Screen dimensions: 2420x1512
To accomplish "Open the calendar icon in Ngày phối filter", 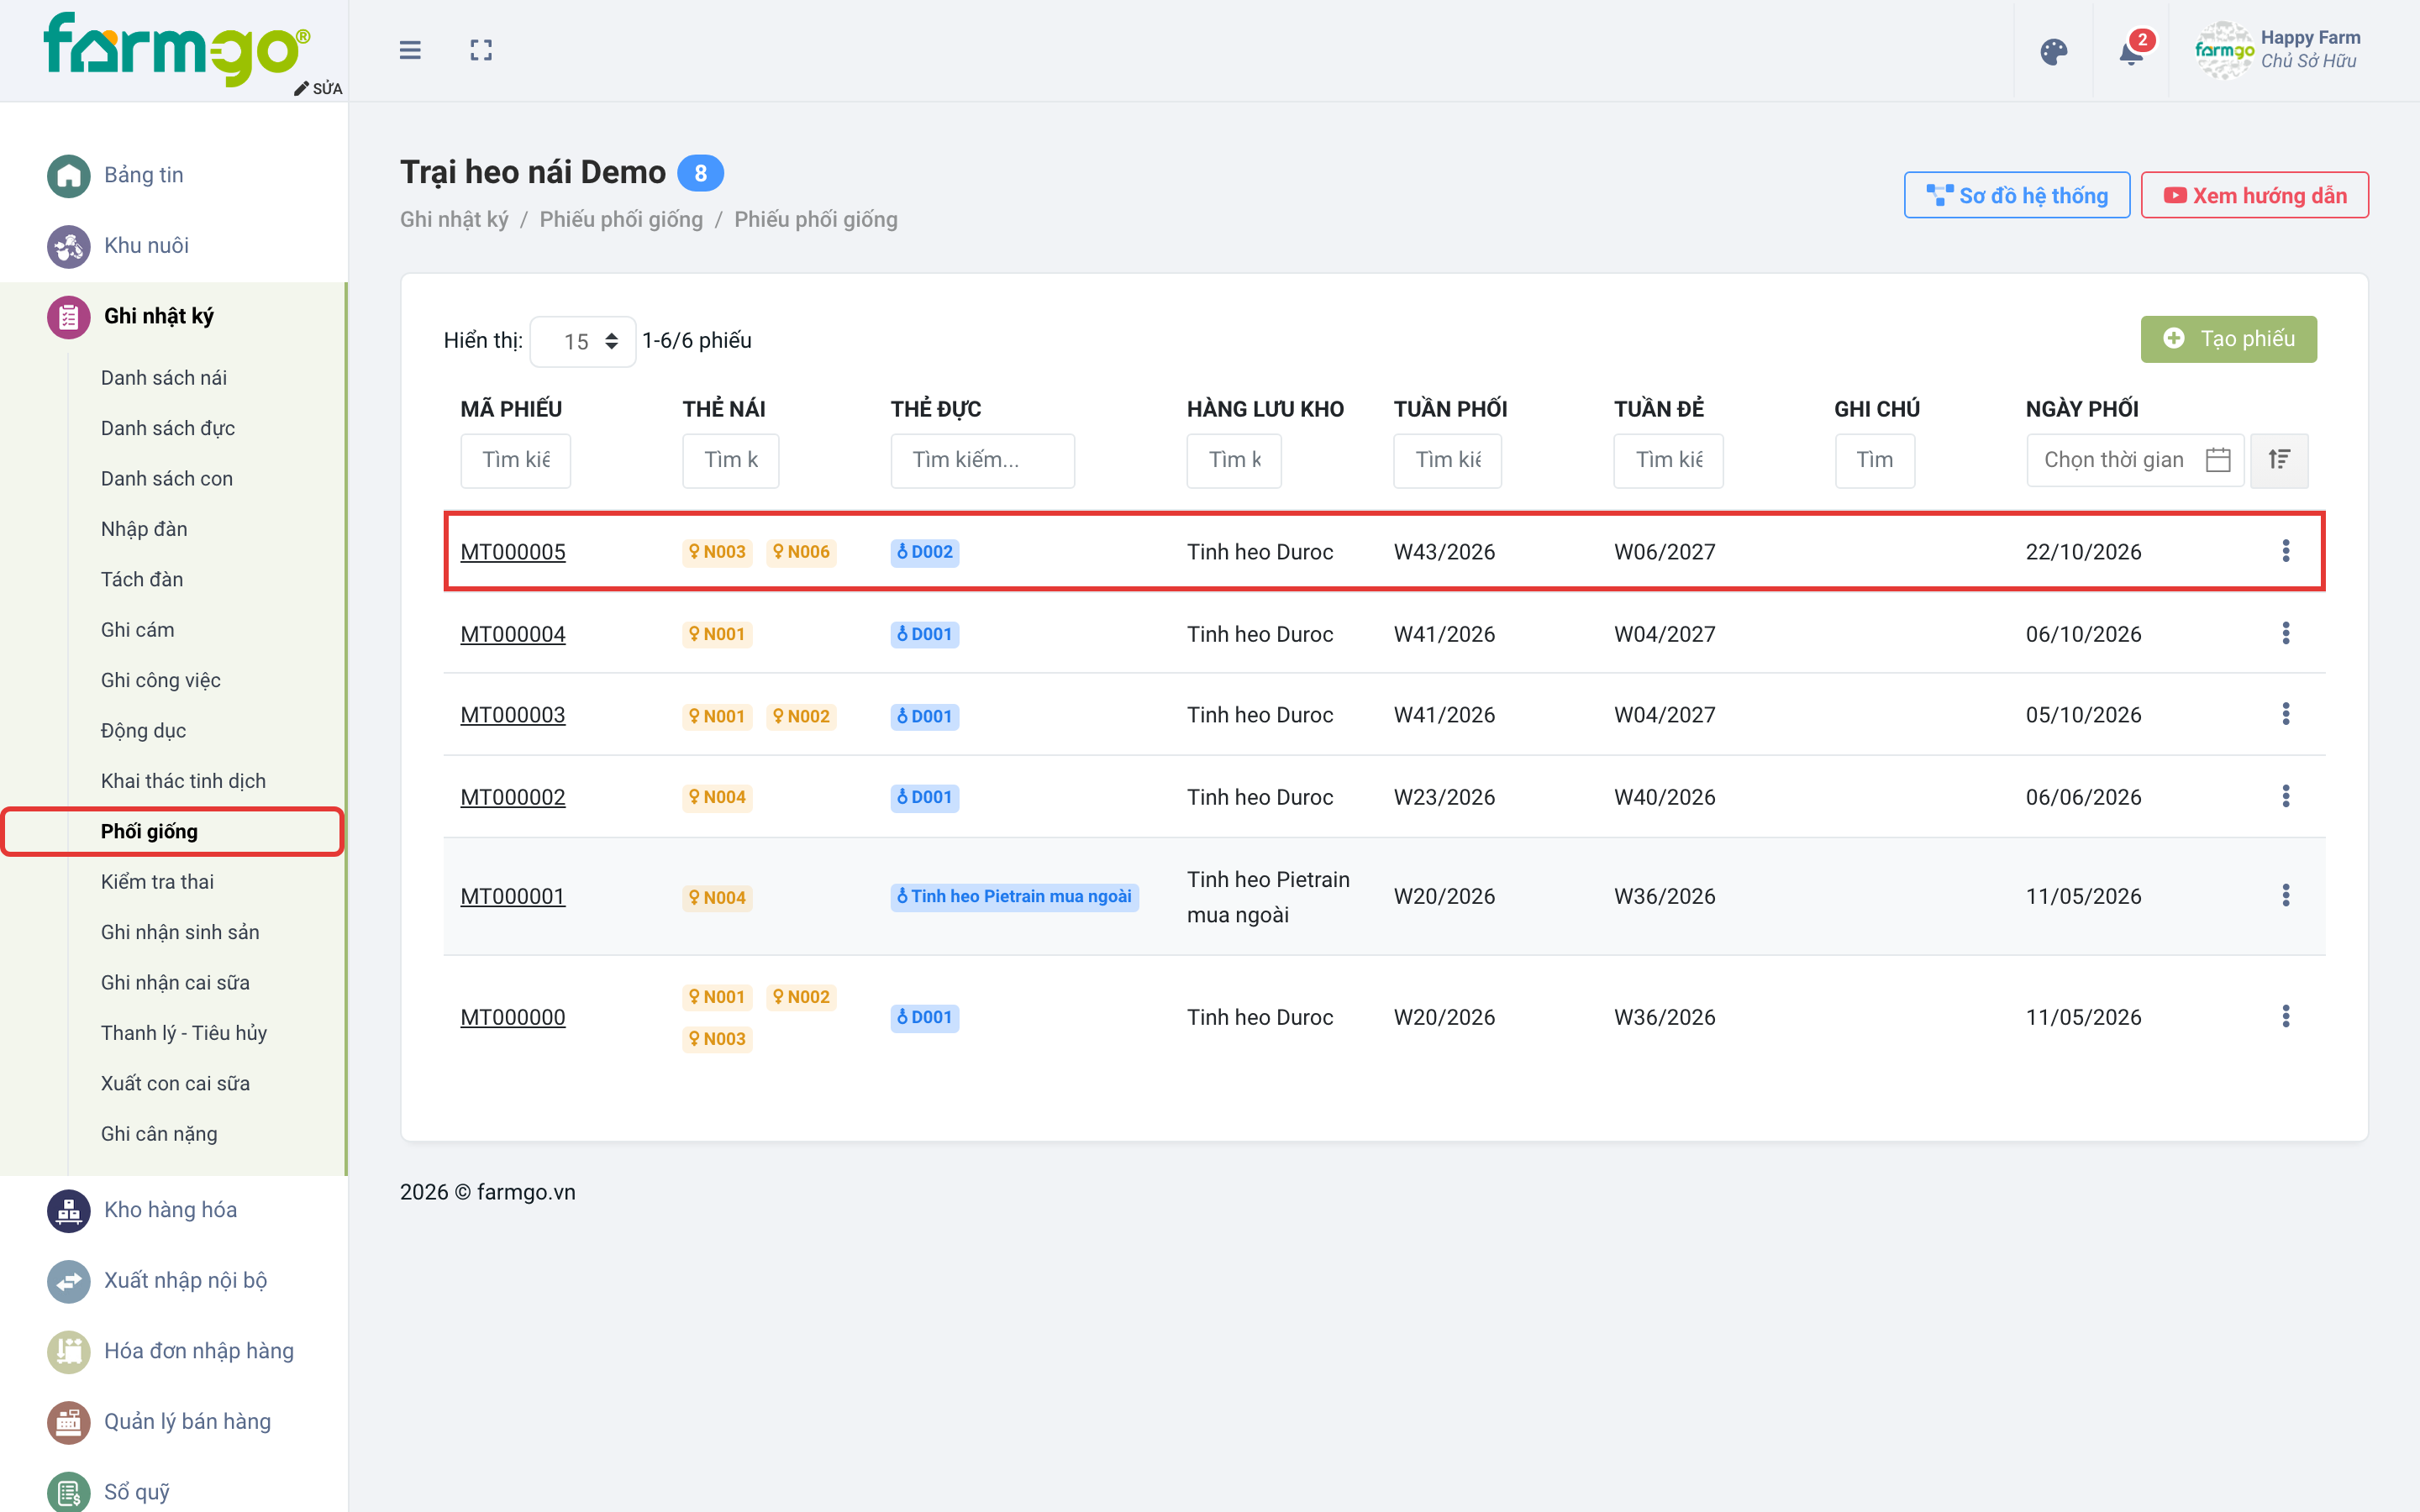I will click(x=2218, y=460).
